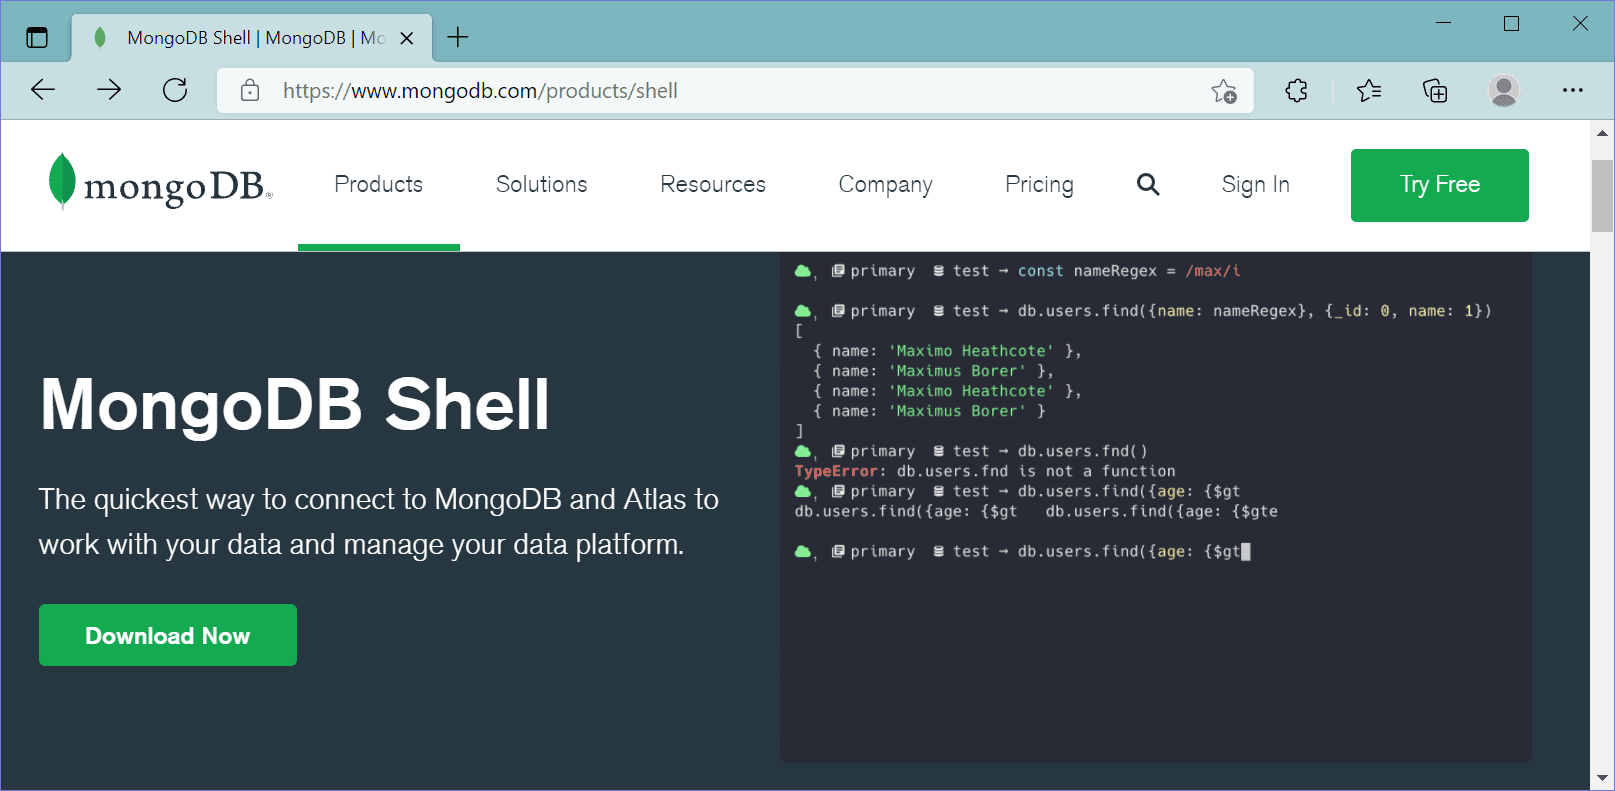View site information lock icon

(250, 91)
